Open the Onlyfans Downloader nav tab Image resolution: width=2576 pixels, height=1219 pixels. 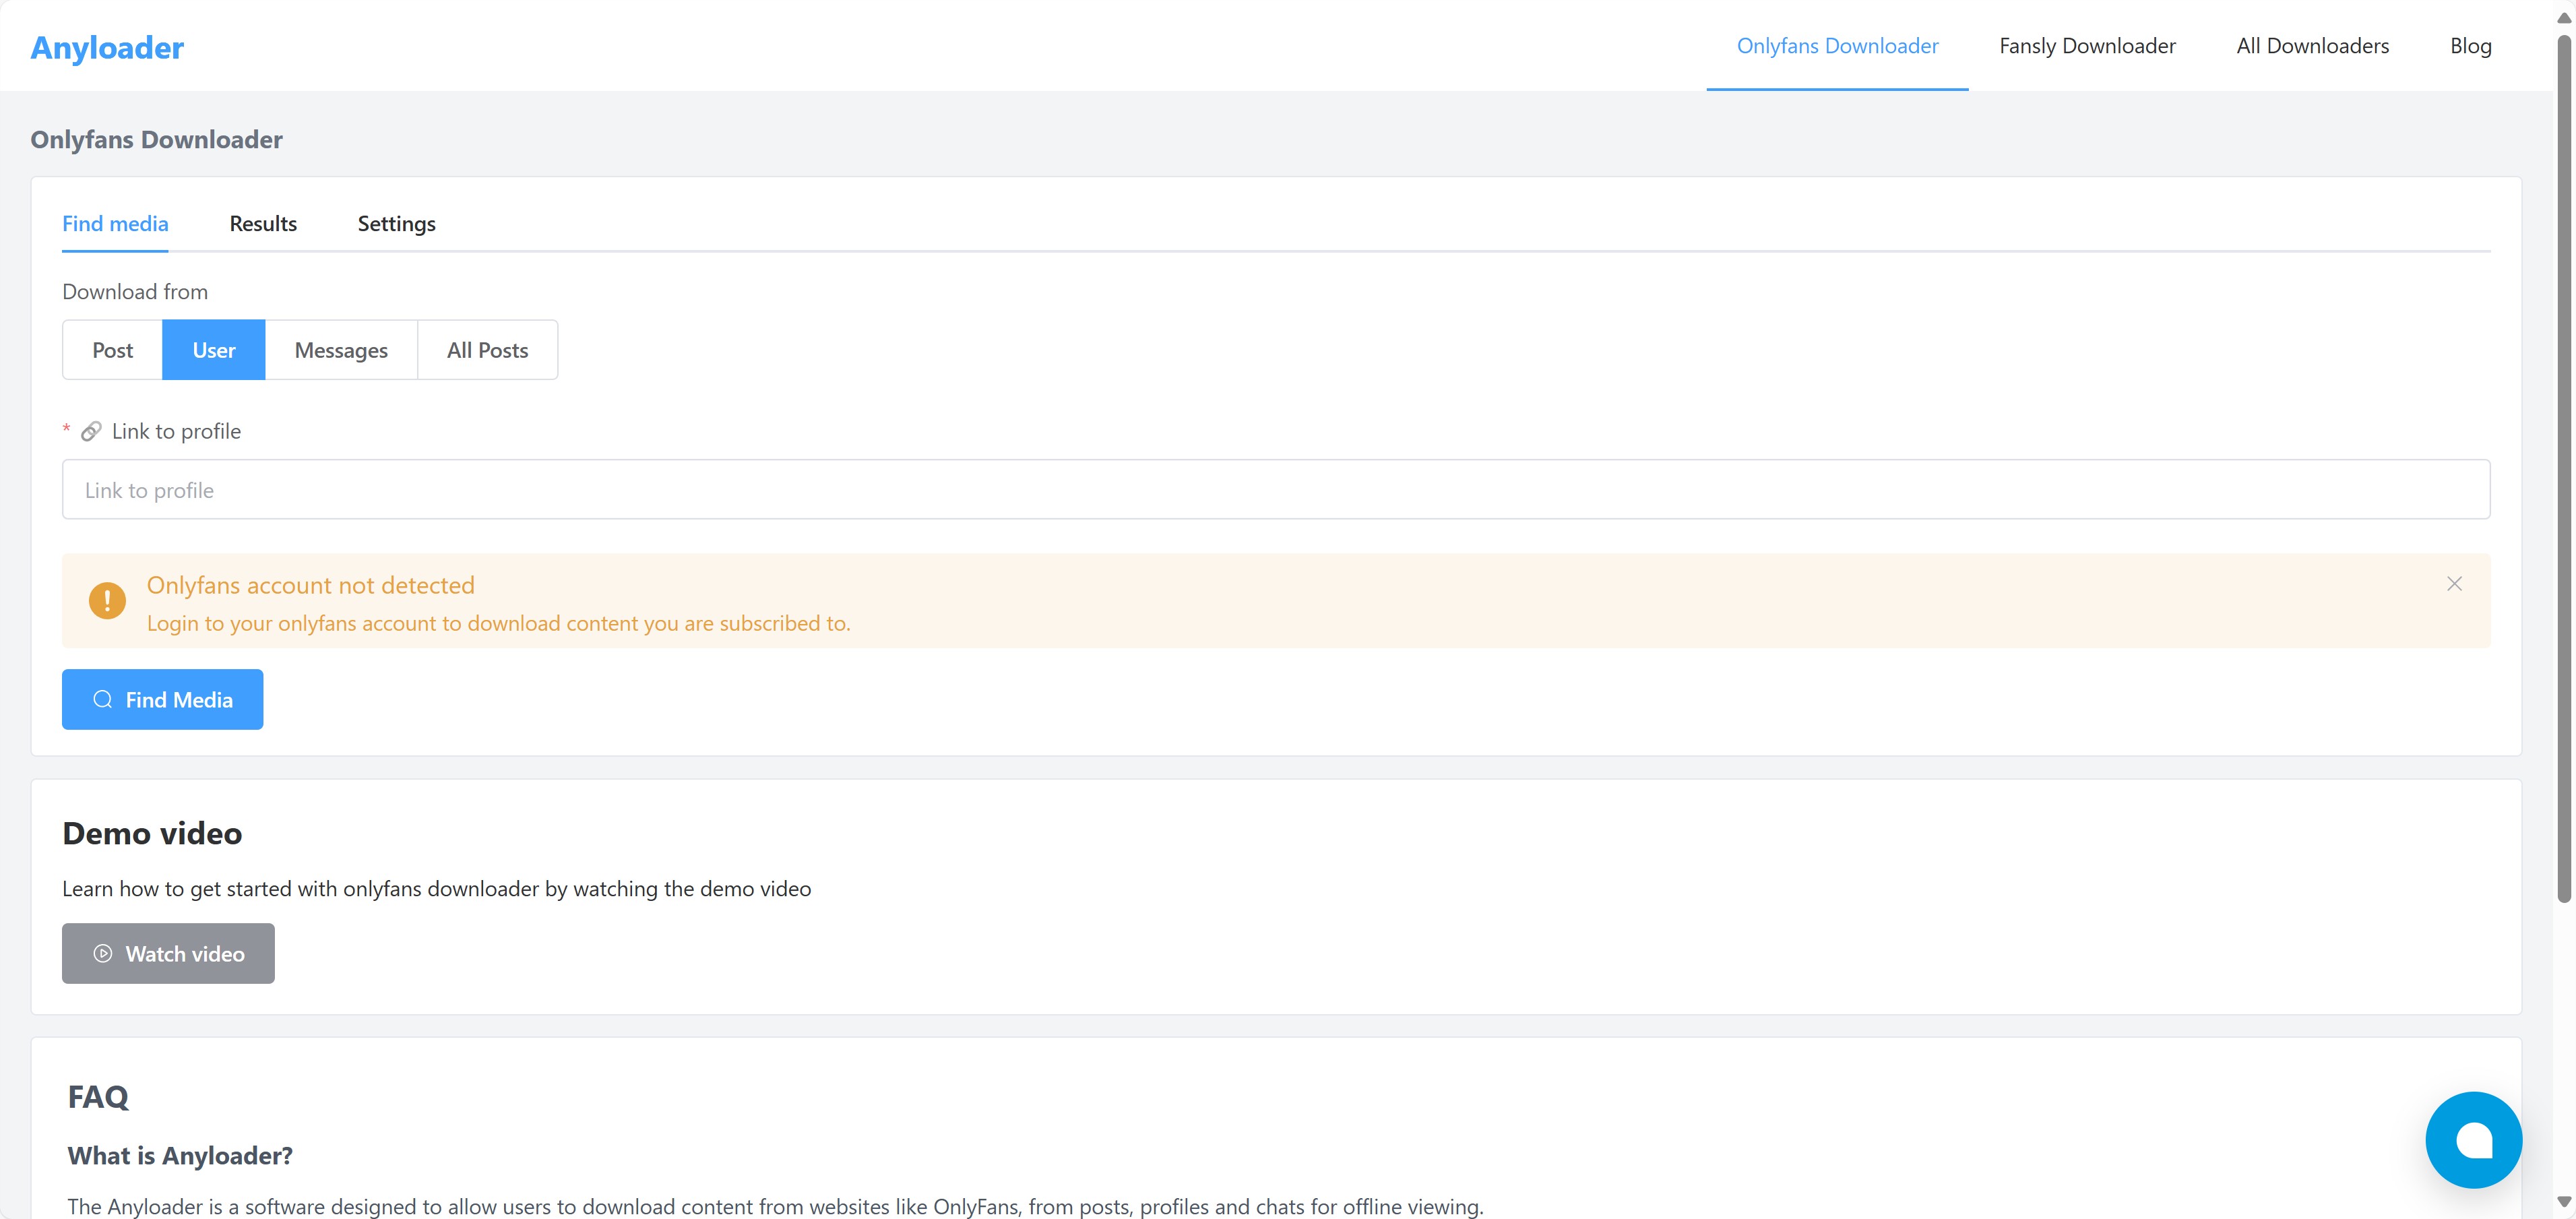pyautogui.click(x=1837, y=46)
